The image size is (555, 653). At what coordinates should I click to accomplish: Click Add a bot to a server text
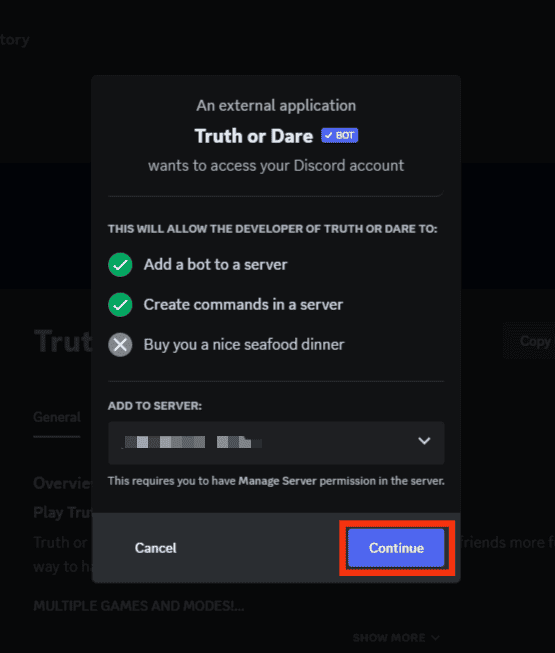(x=215, y=264)
